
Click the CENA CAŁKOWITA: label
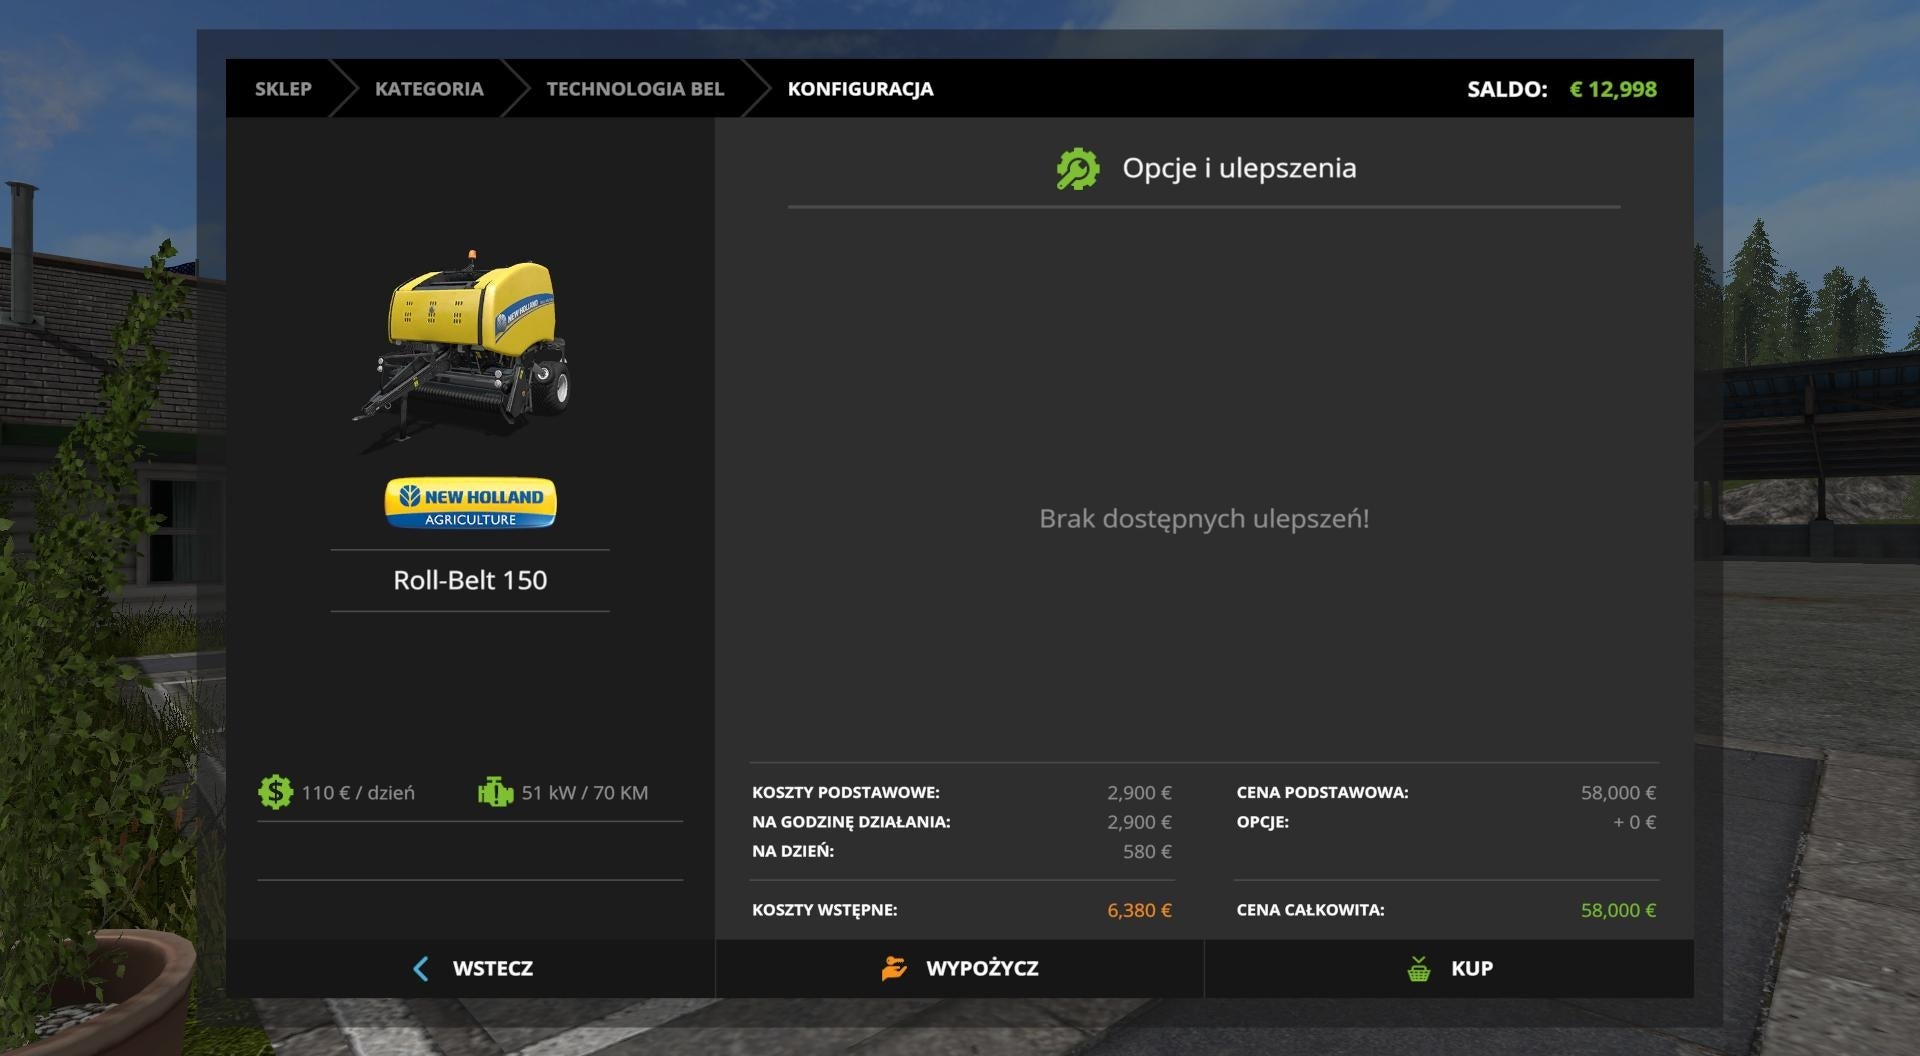point(1310,910)
